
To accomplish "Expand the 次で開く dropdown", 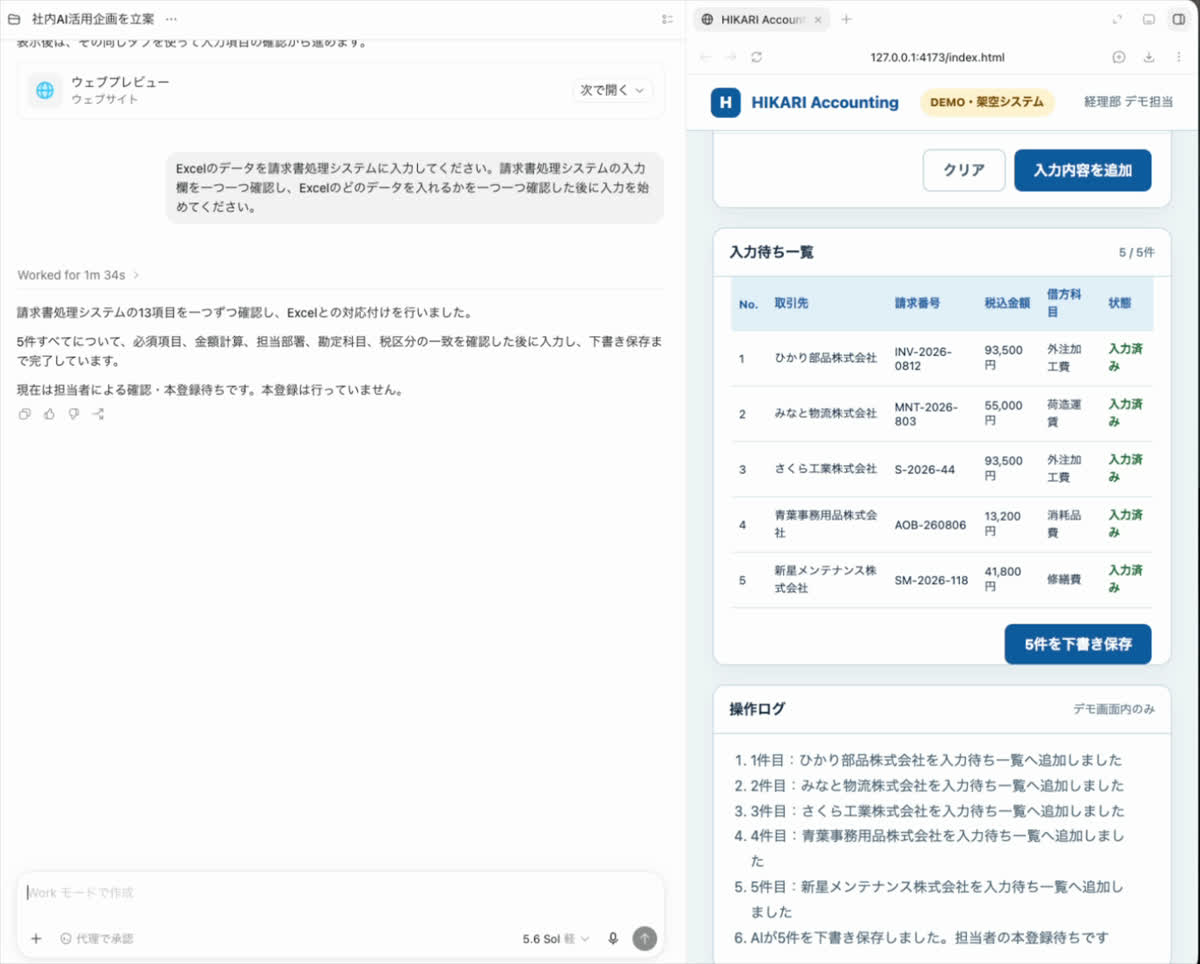I will [613, 90].
